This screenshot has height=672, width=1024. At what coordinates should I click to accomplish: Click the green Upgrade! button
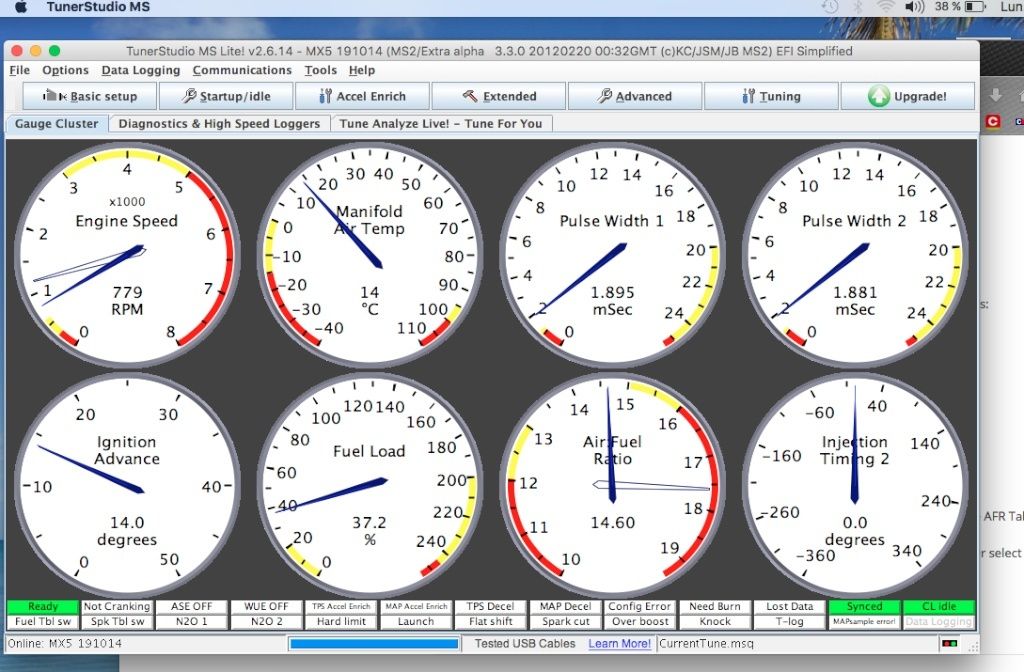point(908,96)
